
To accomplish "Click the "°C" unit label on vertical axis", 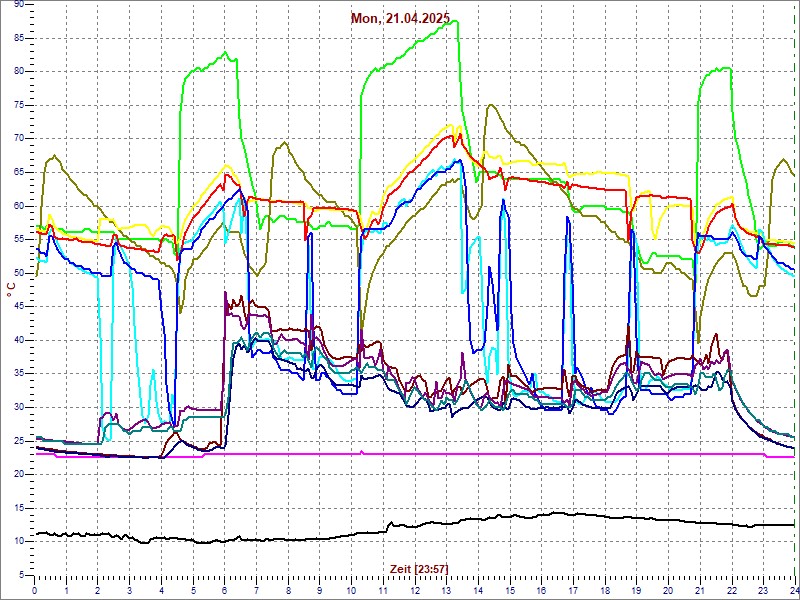I will [11, 290].
